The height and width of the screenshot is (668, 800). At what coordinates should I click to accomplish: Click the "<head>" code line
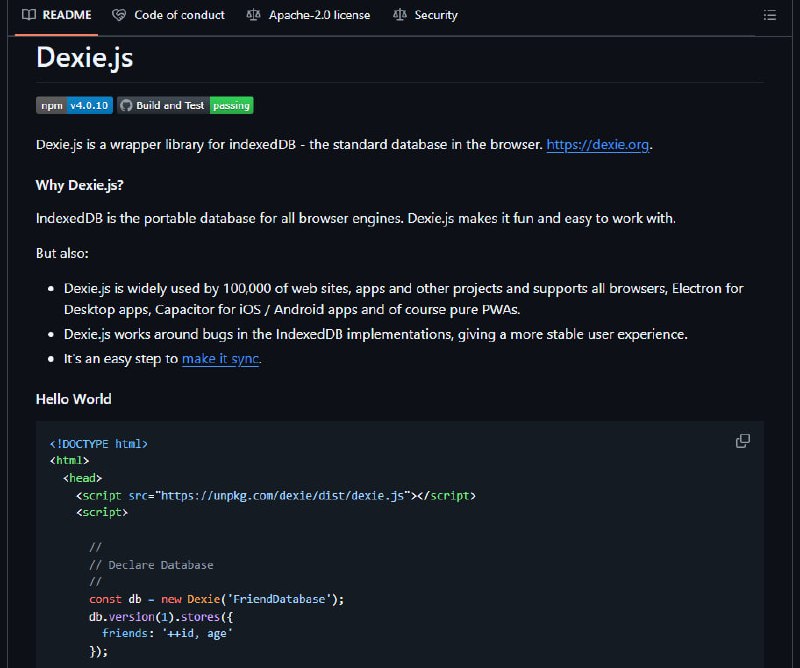(83, 478)
